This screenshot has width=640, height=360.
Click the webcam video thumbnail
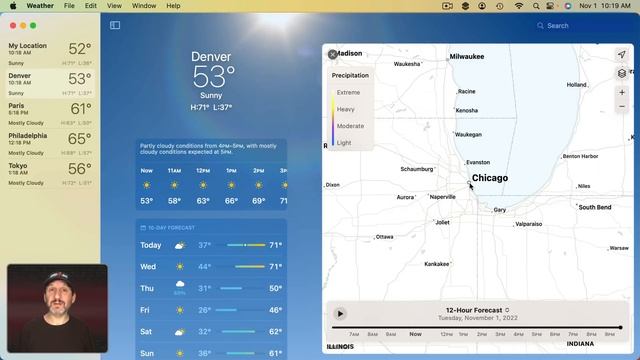tap(57, 309)
